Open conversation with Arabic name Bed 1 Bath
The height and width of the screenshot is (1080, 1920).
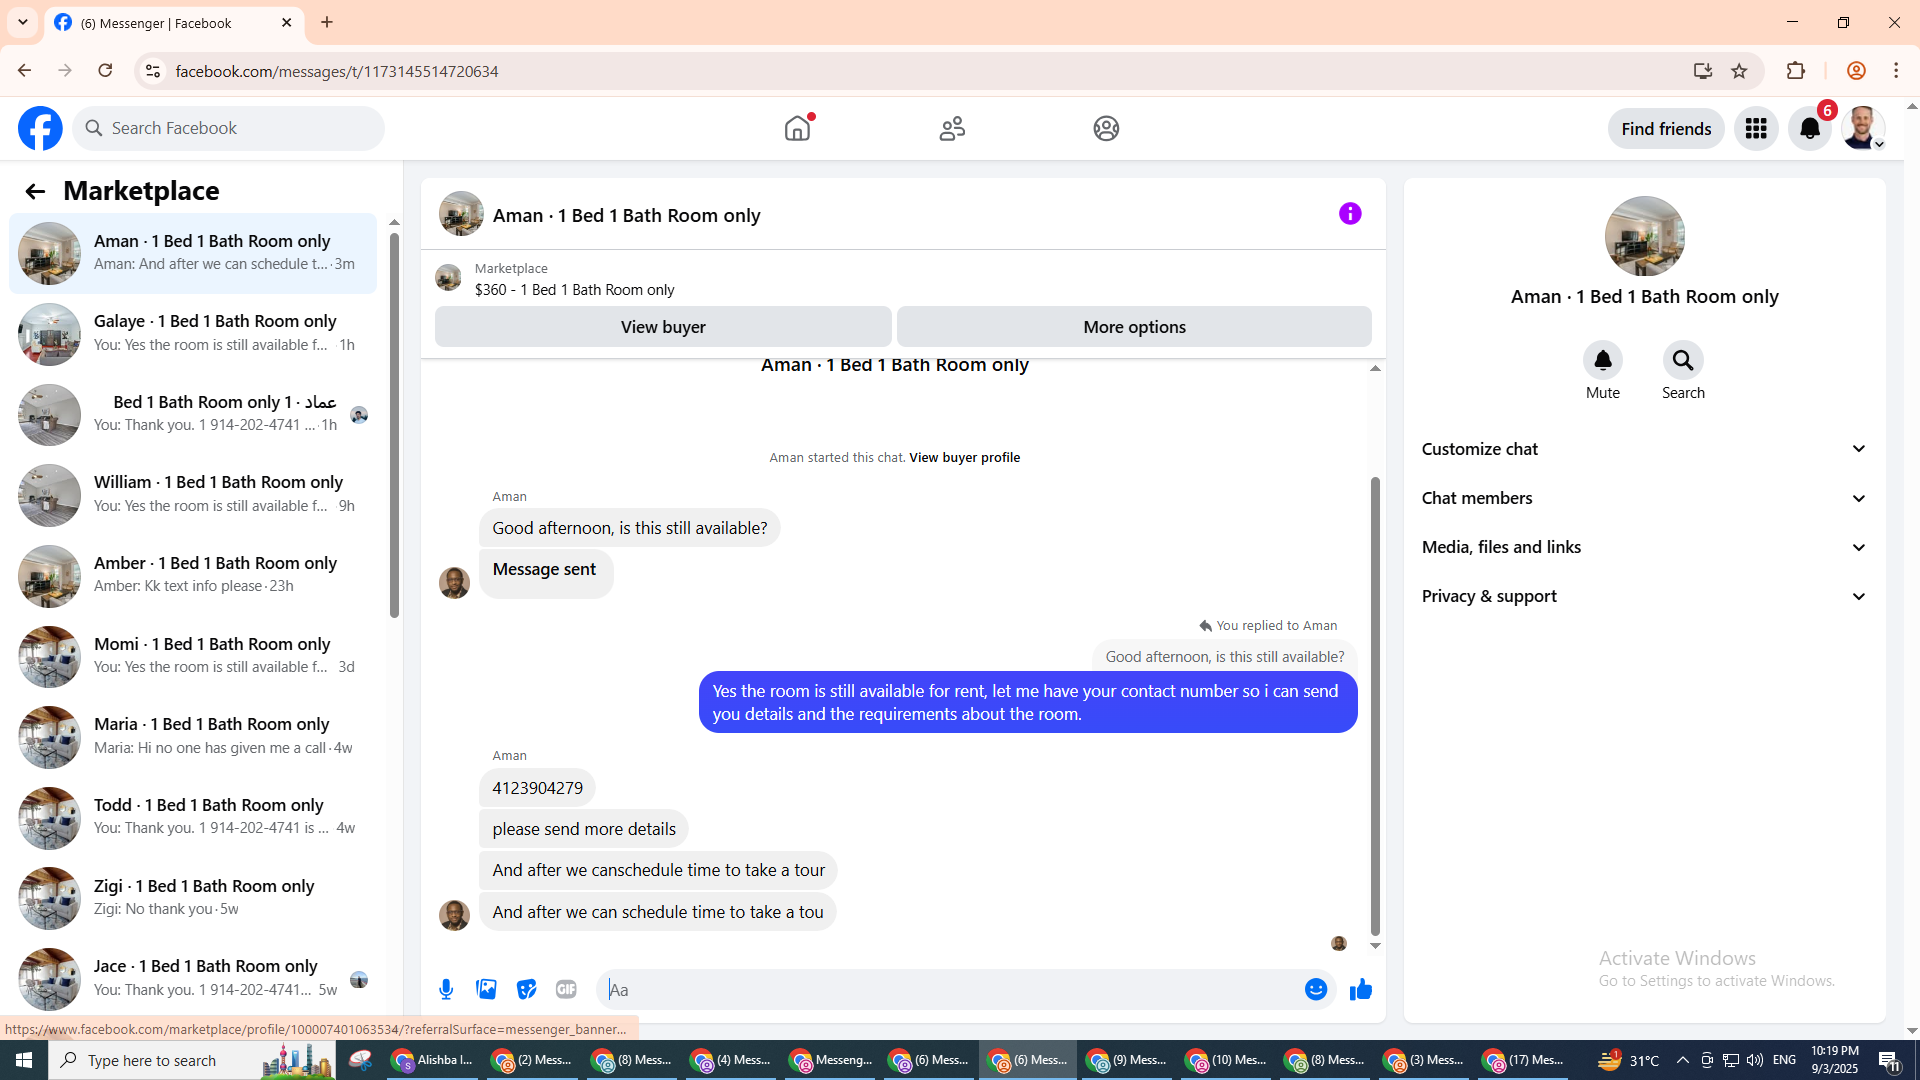(193, 414)
